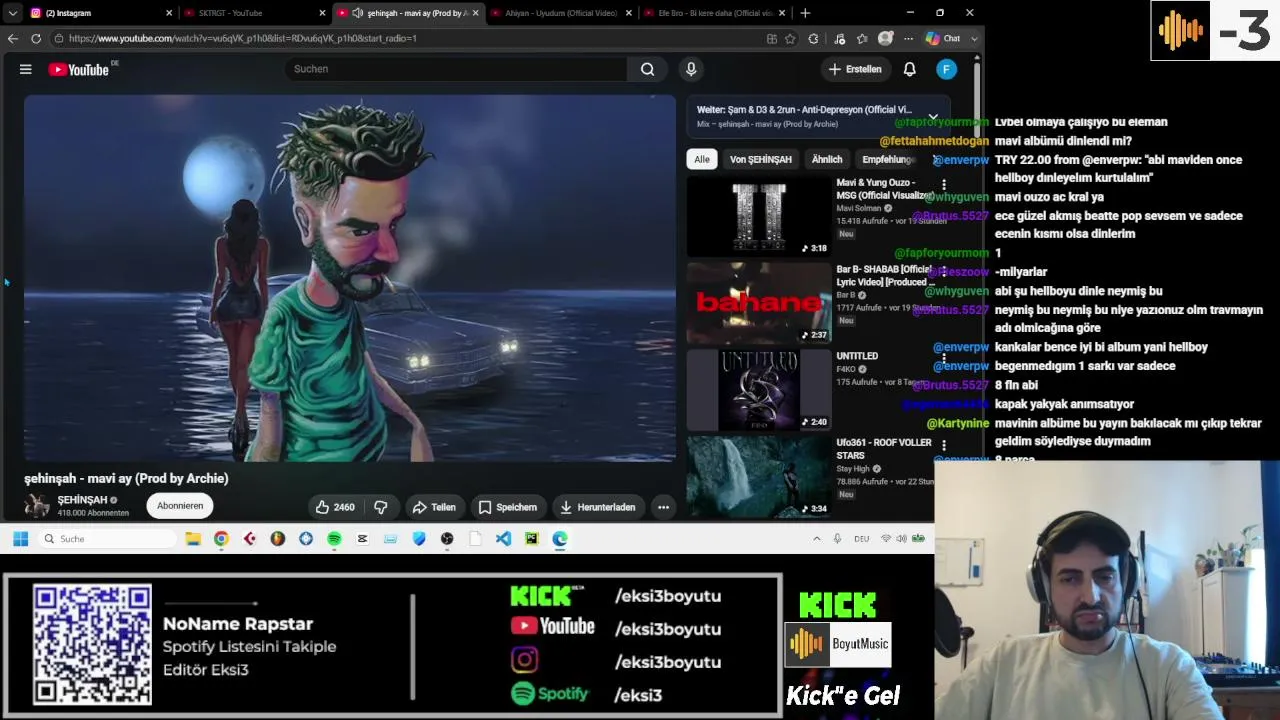
Task: Like the video with thumbs-up showing 2460
Action: [x=335, y=507]
